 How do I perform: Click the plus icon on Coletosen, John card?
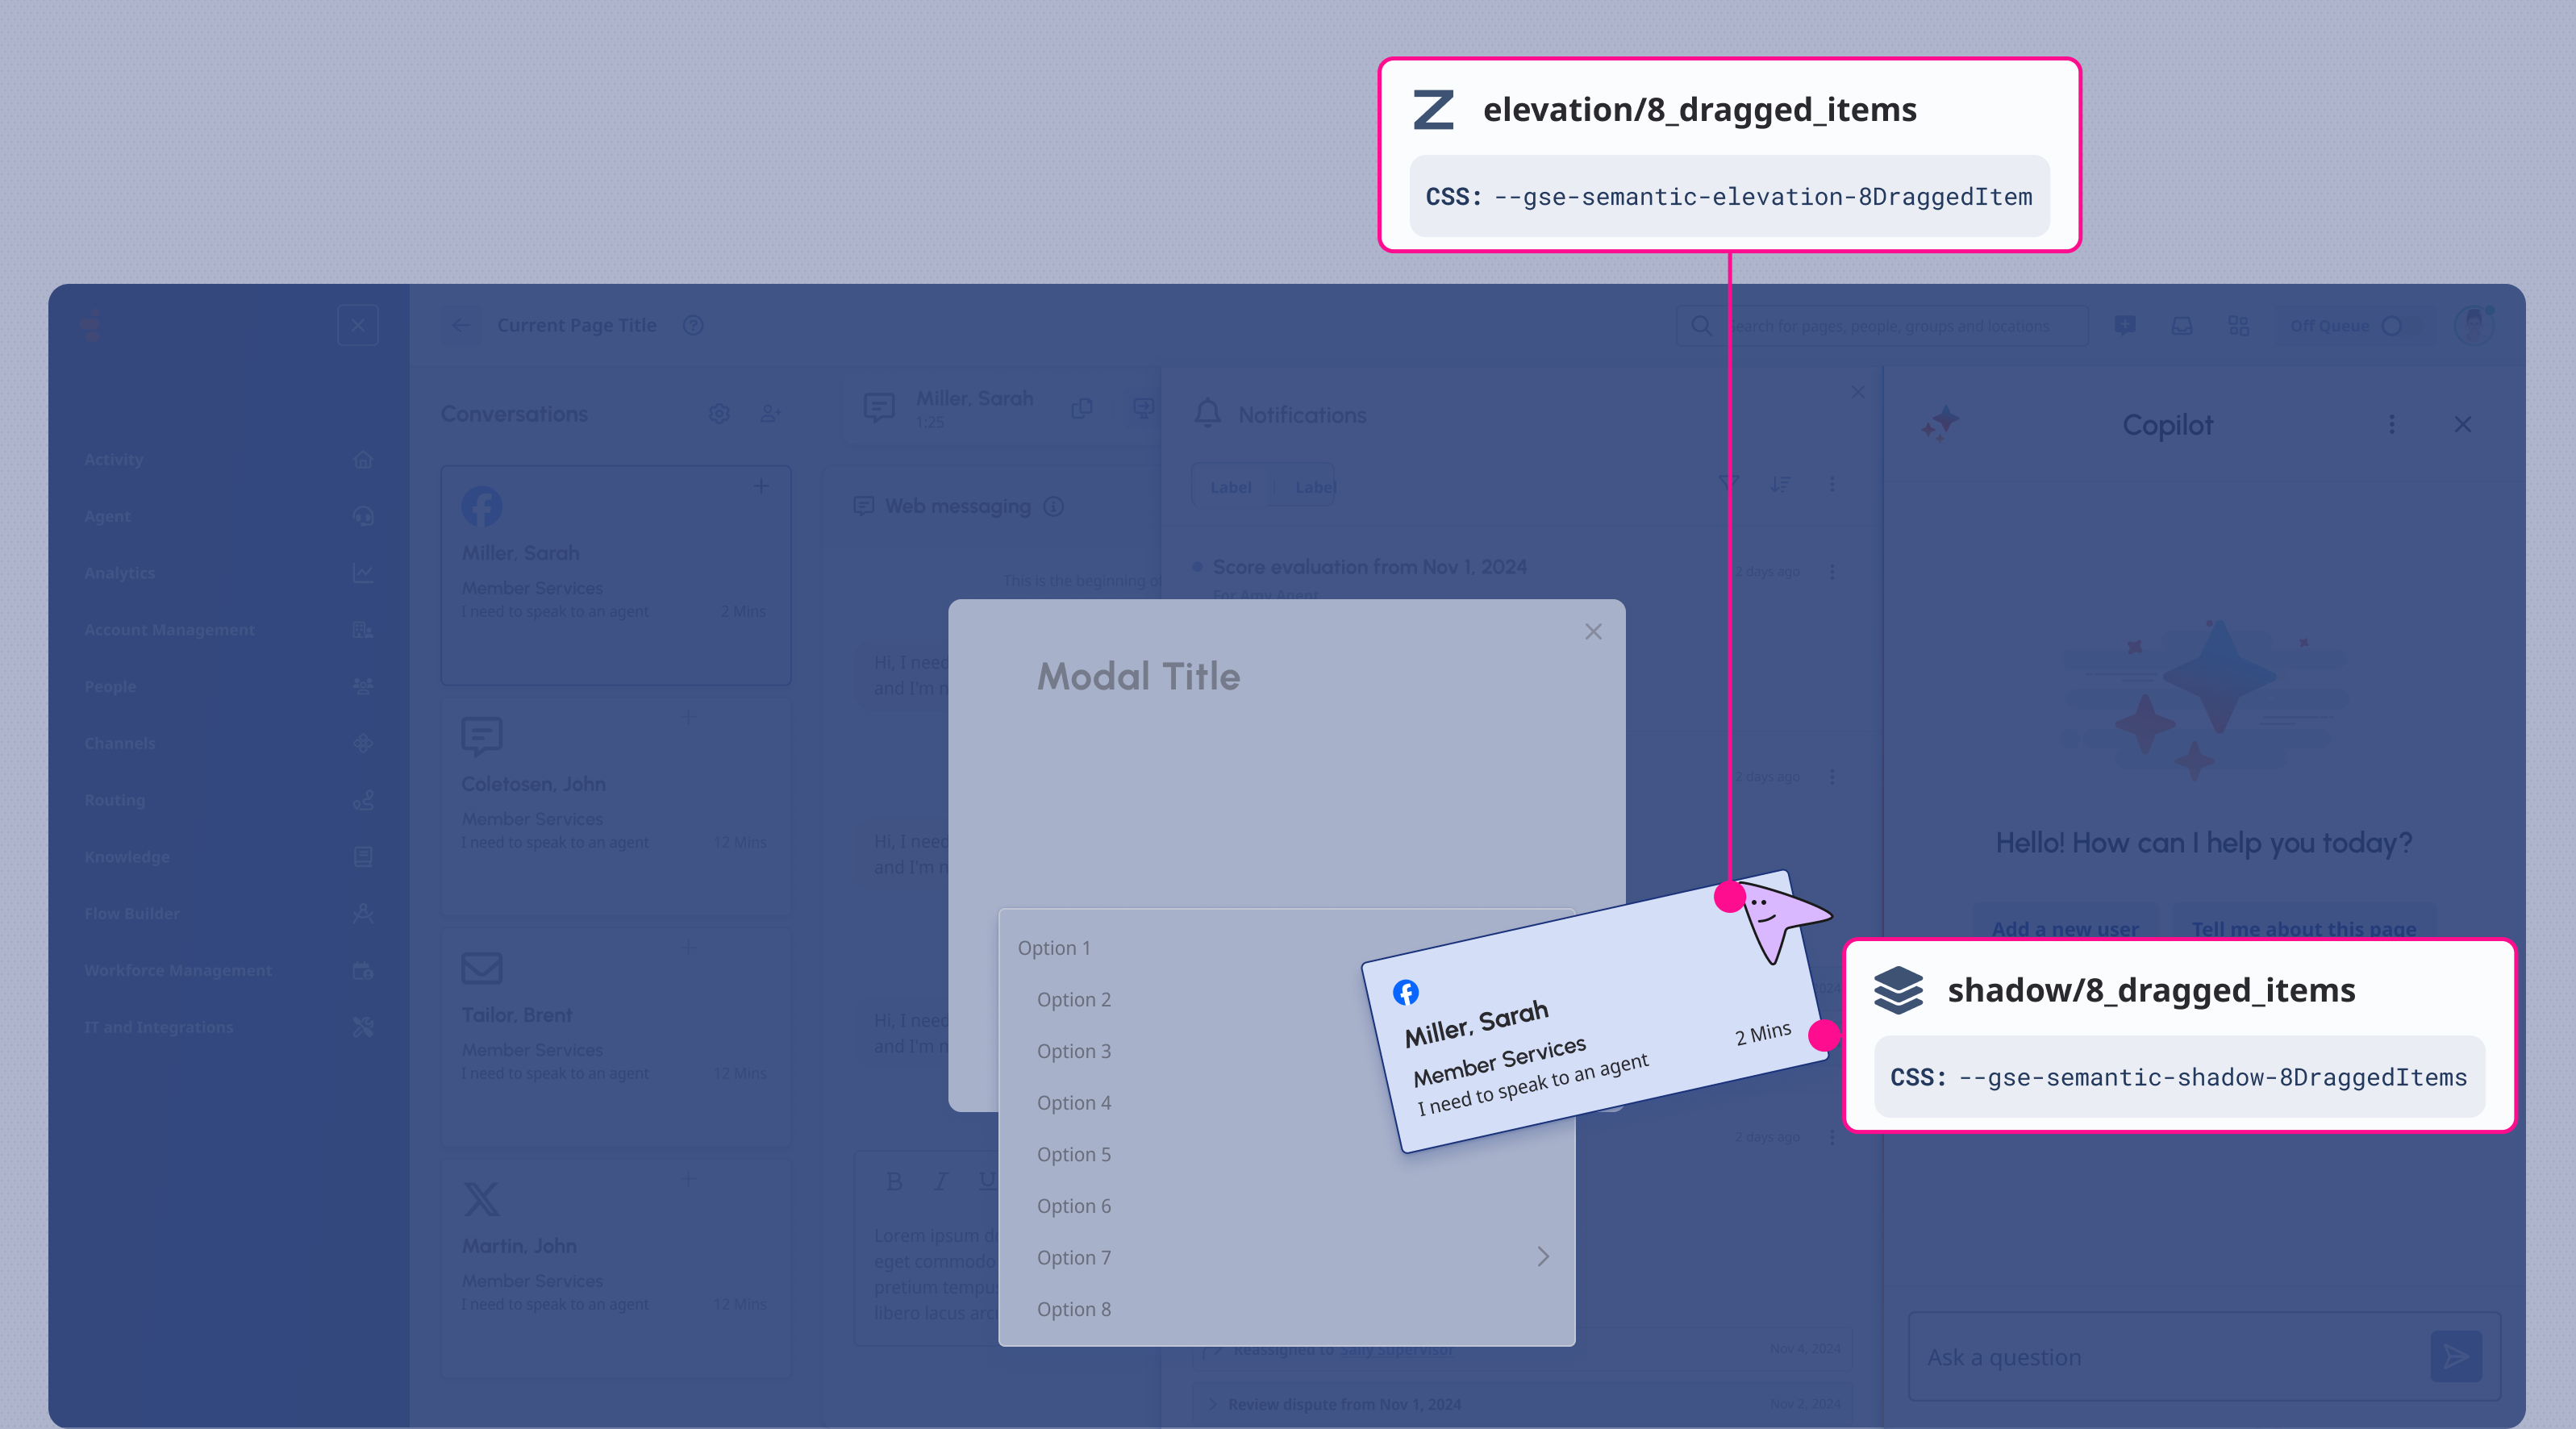688,717
